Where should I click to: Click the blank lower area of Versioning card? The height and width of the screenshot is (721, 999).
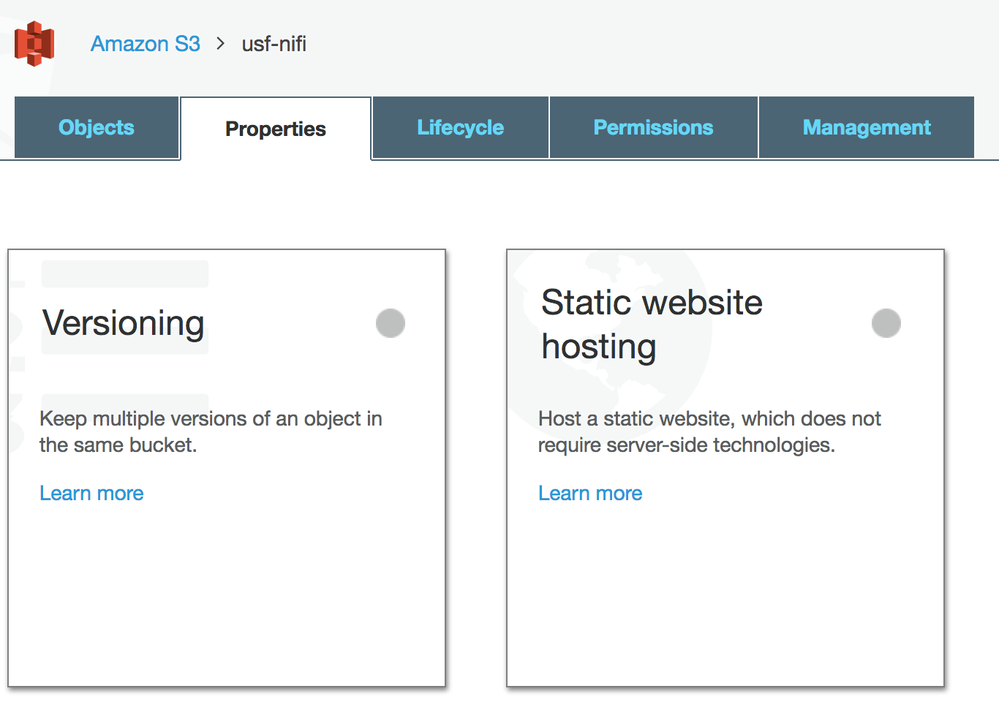[226, 600]
